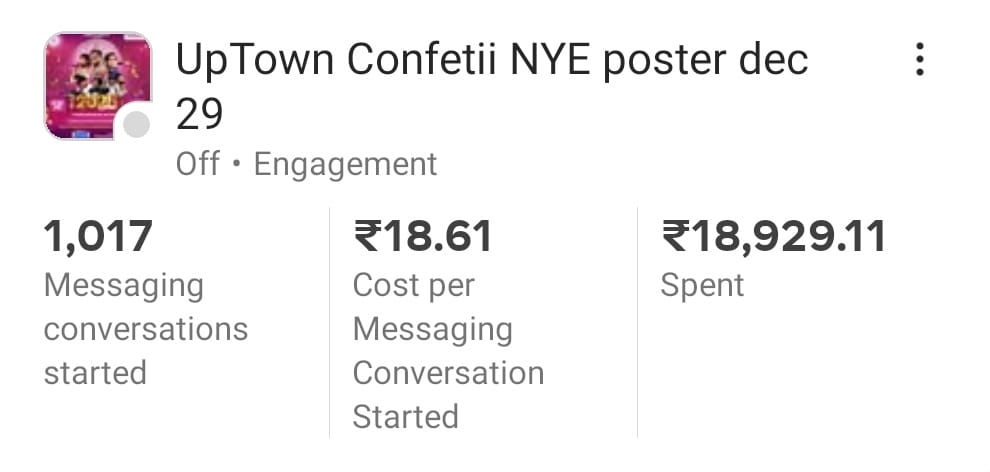Open the UpTown Confetii NYE poster campaign title

[x=492, y=87]
